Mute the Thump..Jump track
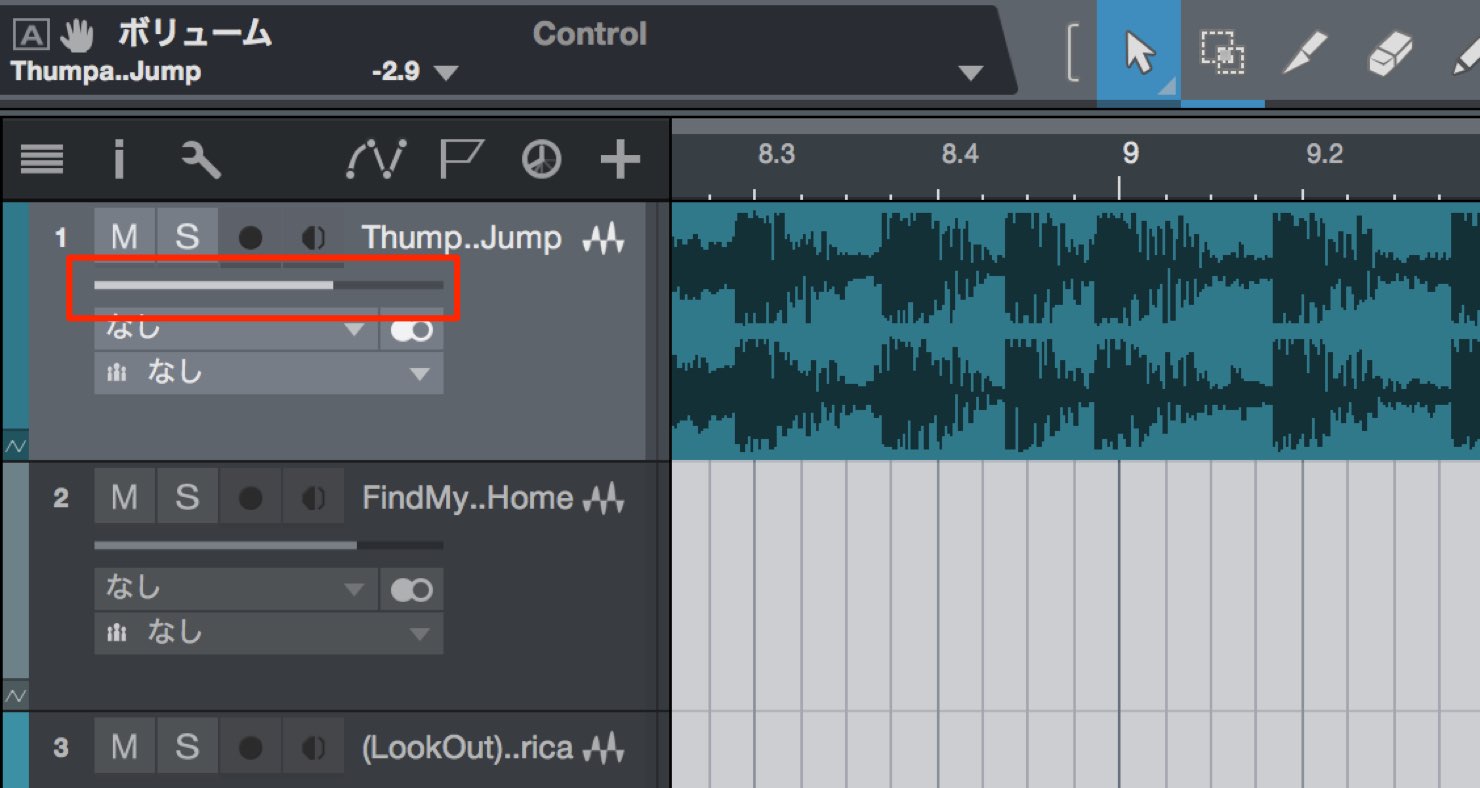The height and width of the screenshot is (788, 1480). click(x=125, y=237)
